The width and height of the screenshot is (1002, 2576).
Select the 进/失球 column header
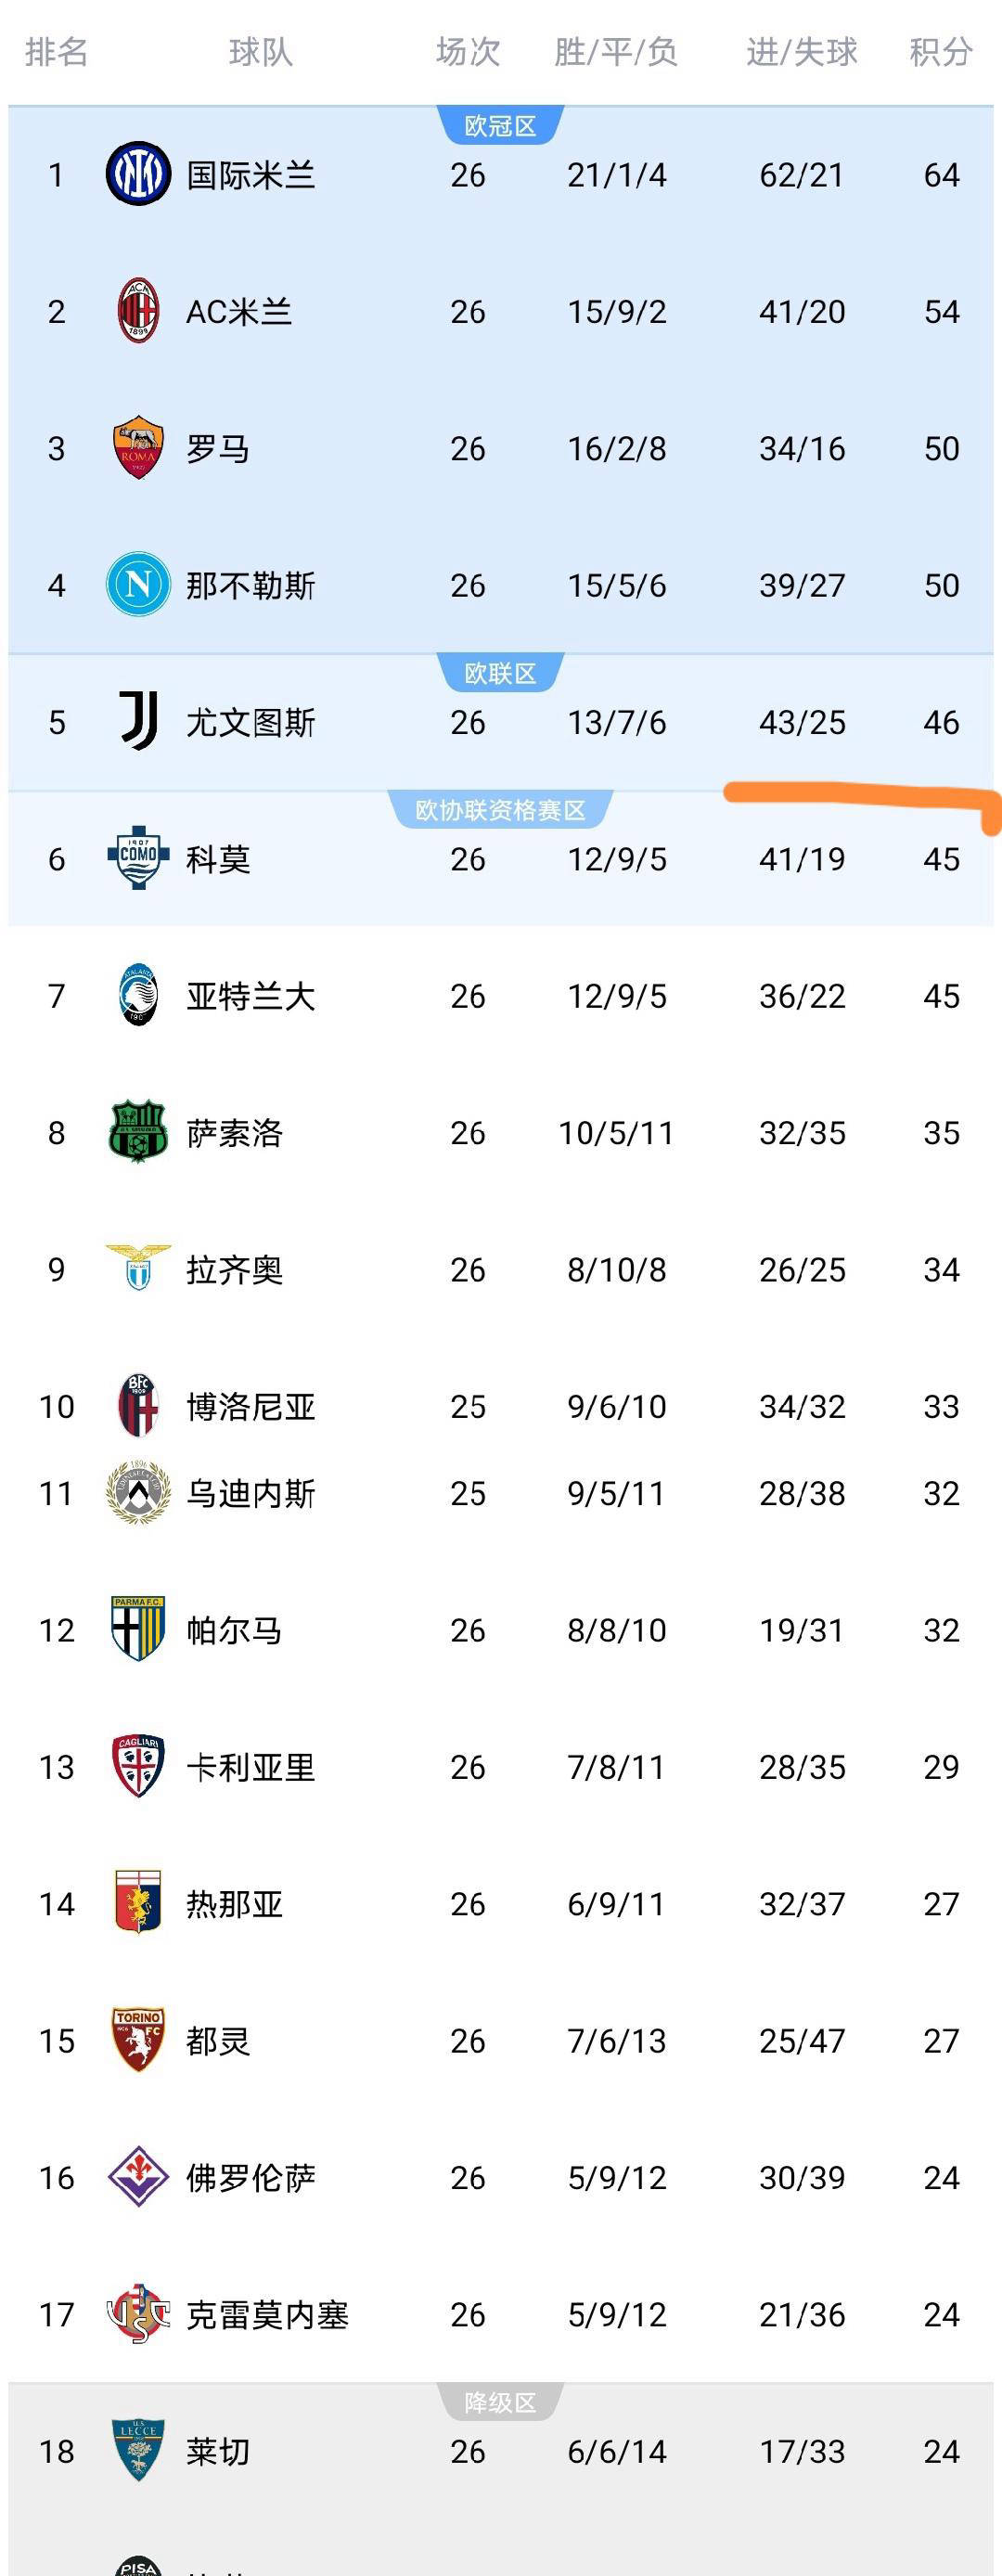801,52
